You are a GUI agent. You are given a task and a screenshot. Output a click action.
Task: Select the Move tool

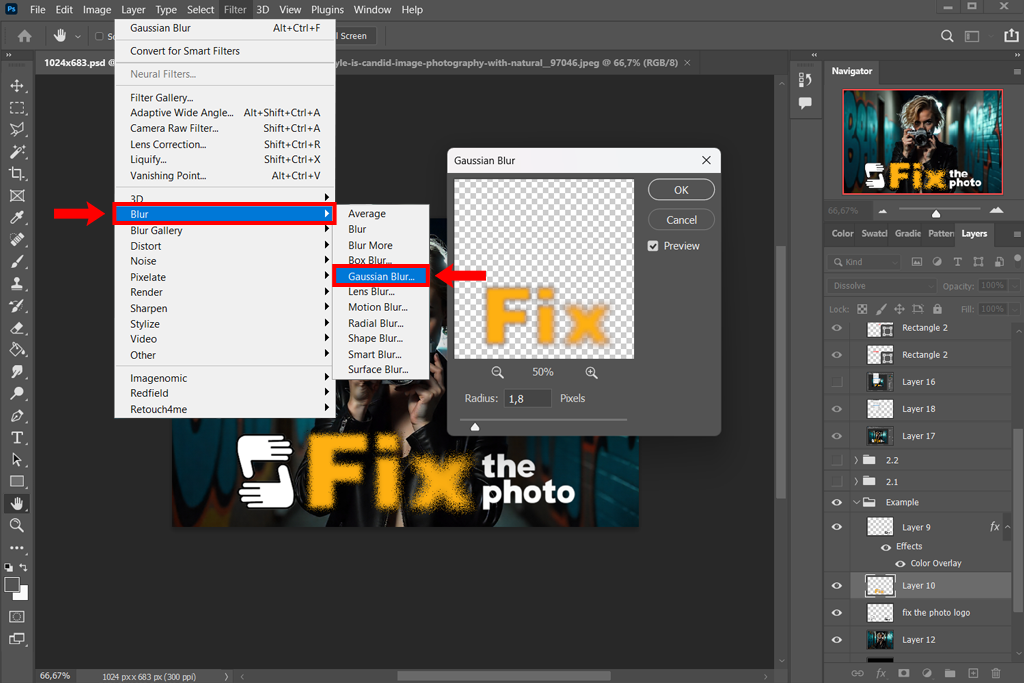[x=17, y=86]
